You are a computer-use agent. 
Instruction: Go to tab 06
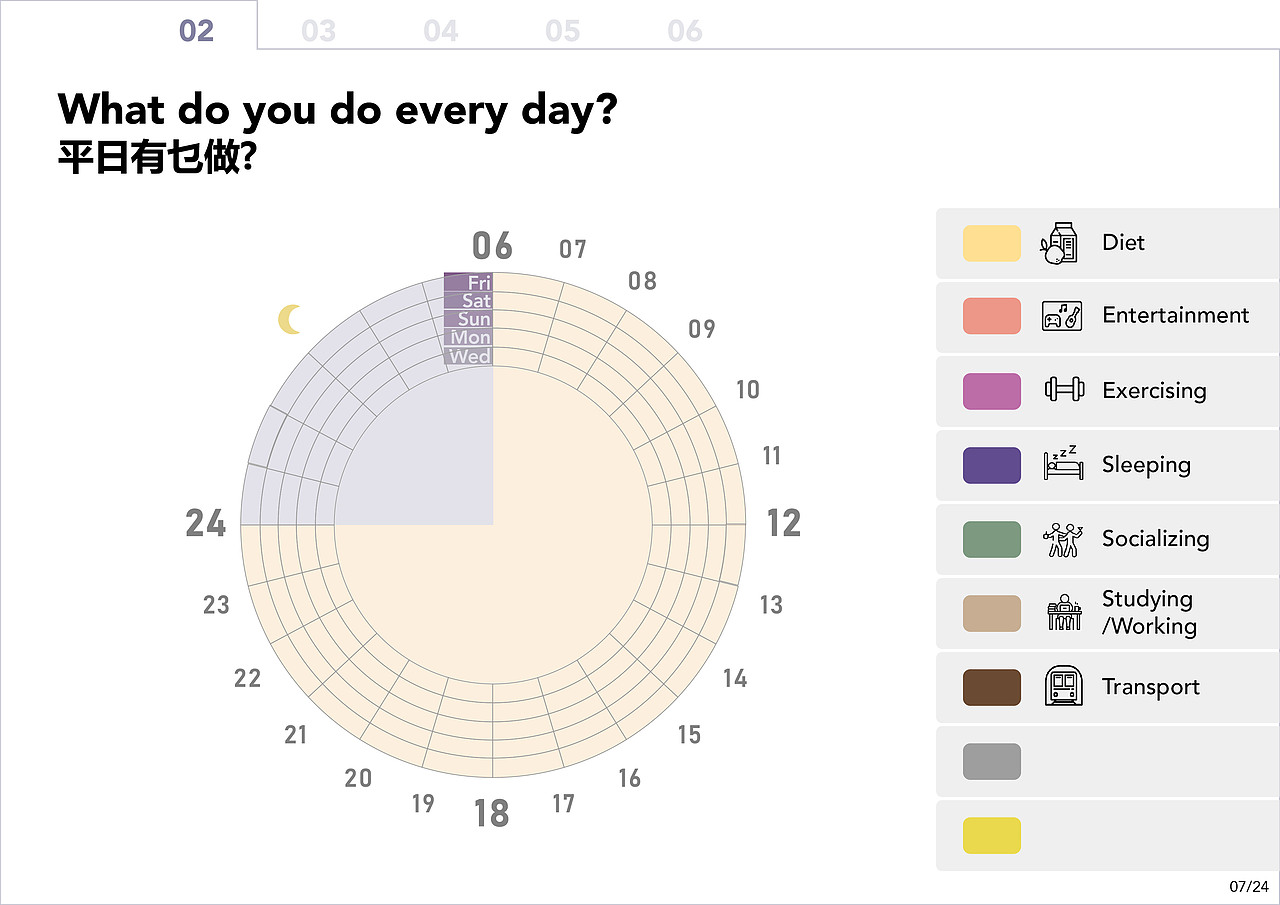(x=684, y=31)
